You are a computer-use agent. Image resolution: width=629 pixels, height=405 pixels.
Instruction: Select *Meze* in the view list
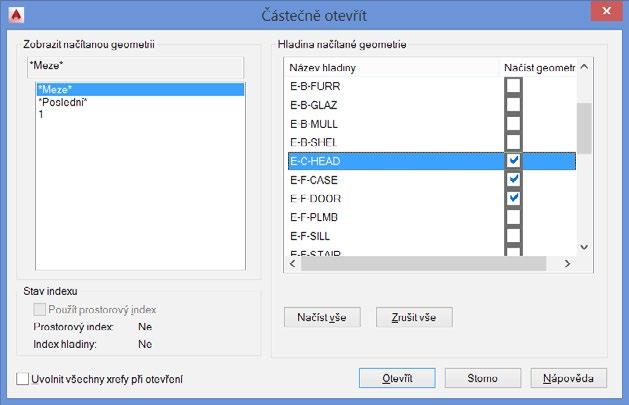140,89
